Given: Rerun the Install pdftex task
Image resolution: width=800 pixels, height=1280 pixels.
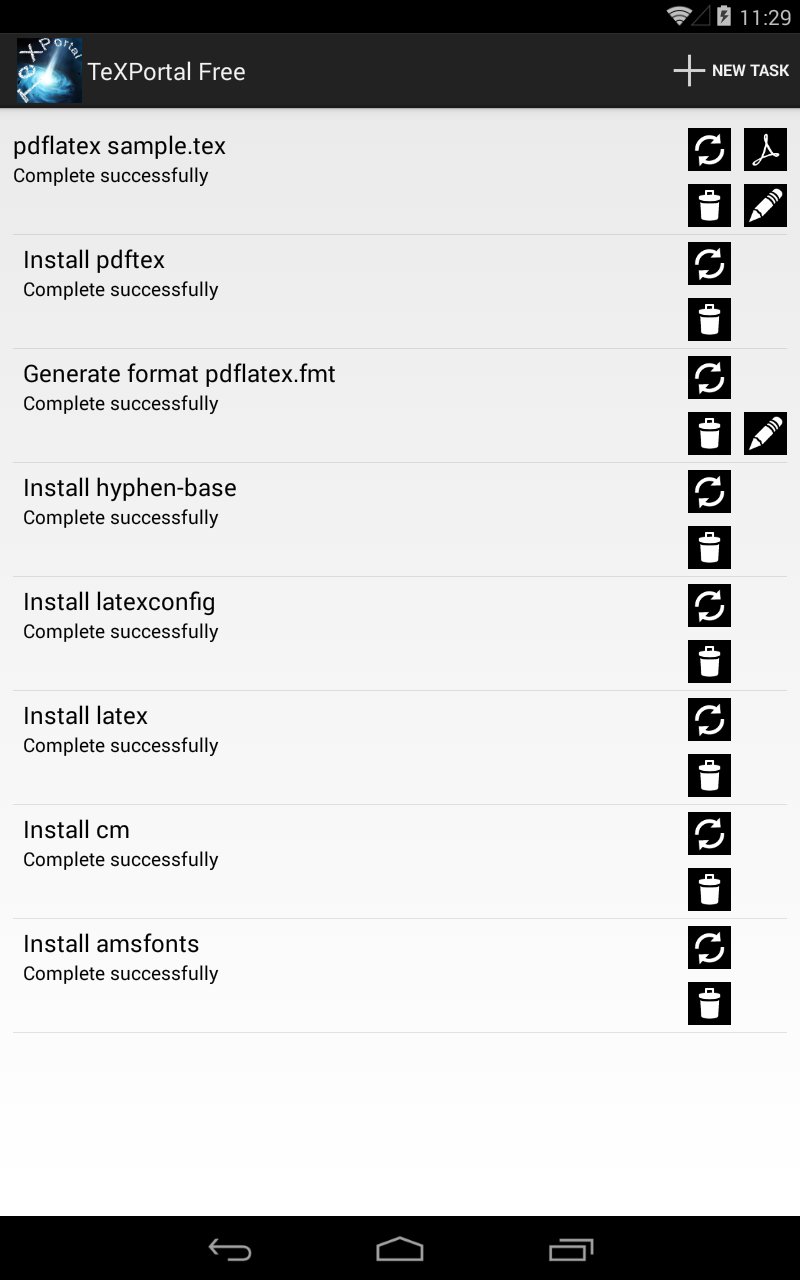Looking at the screenshot, I should point(709,264).
